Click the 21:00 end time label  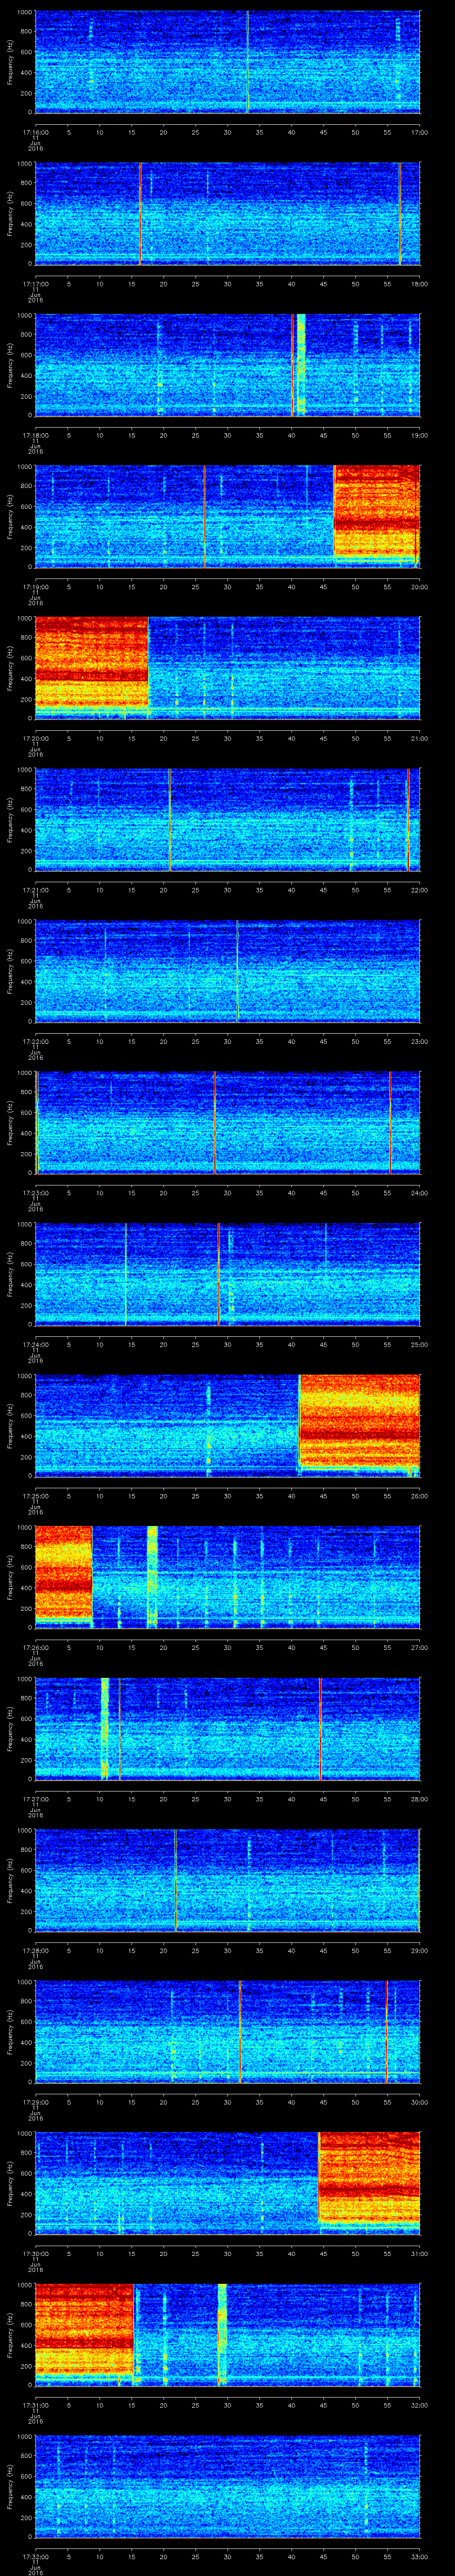(419, 737)
